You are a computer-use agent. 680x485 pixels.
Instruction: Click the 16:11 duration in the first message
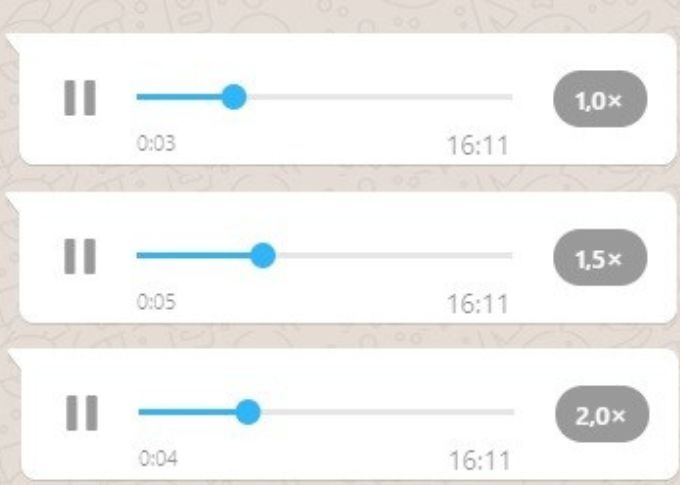click(477, 146)
